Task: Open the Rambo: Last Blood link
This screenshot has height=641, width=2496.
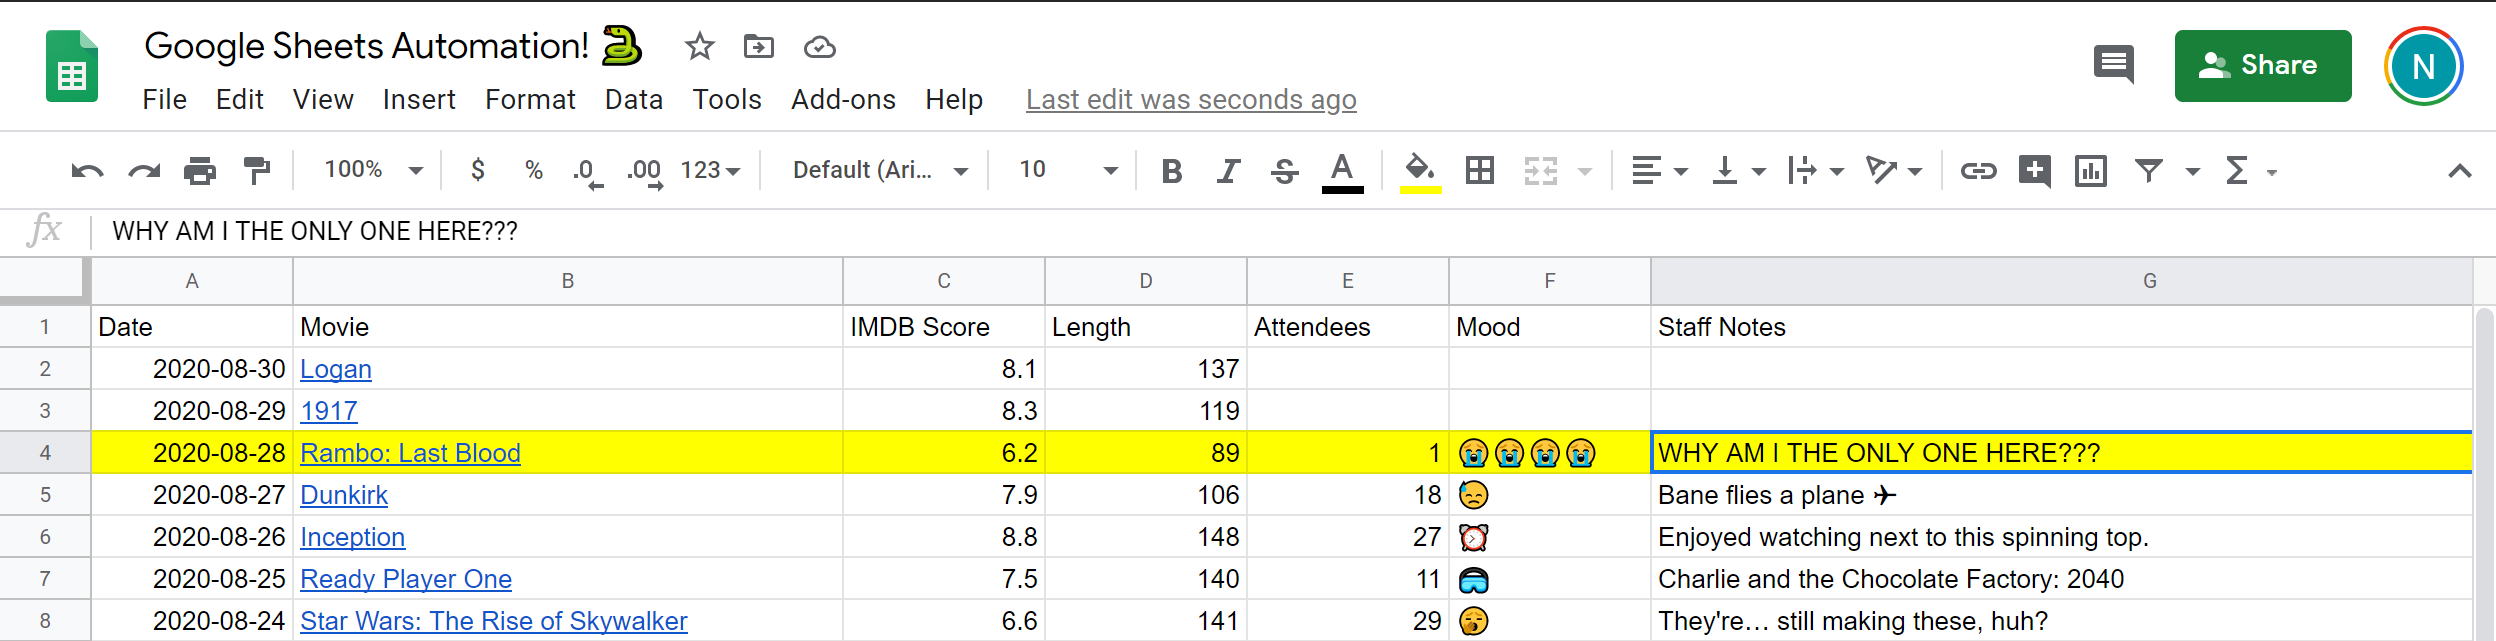Action: [410, 453]
